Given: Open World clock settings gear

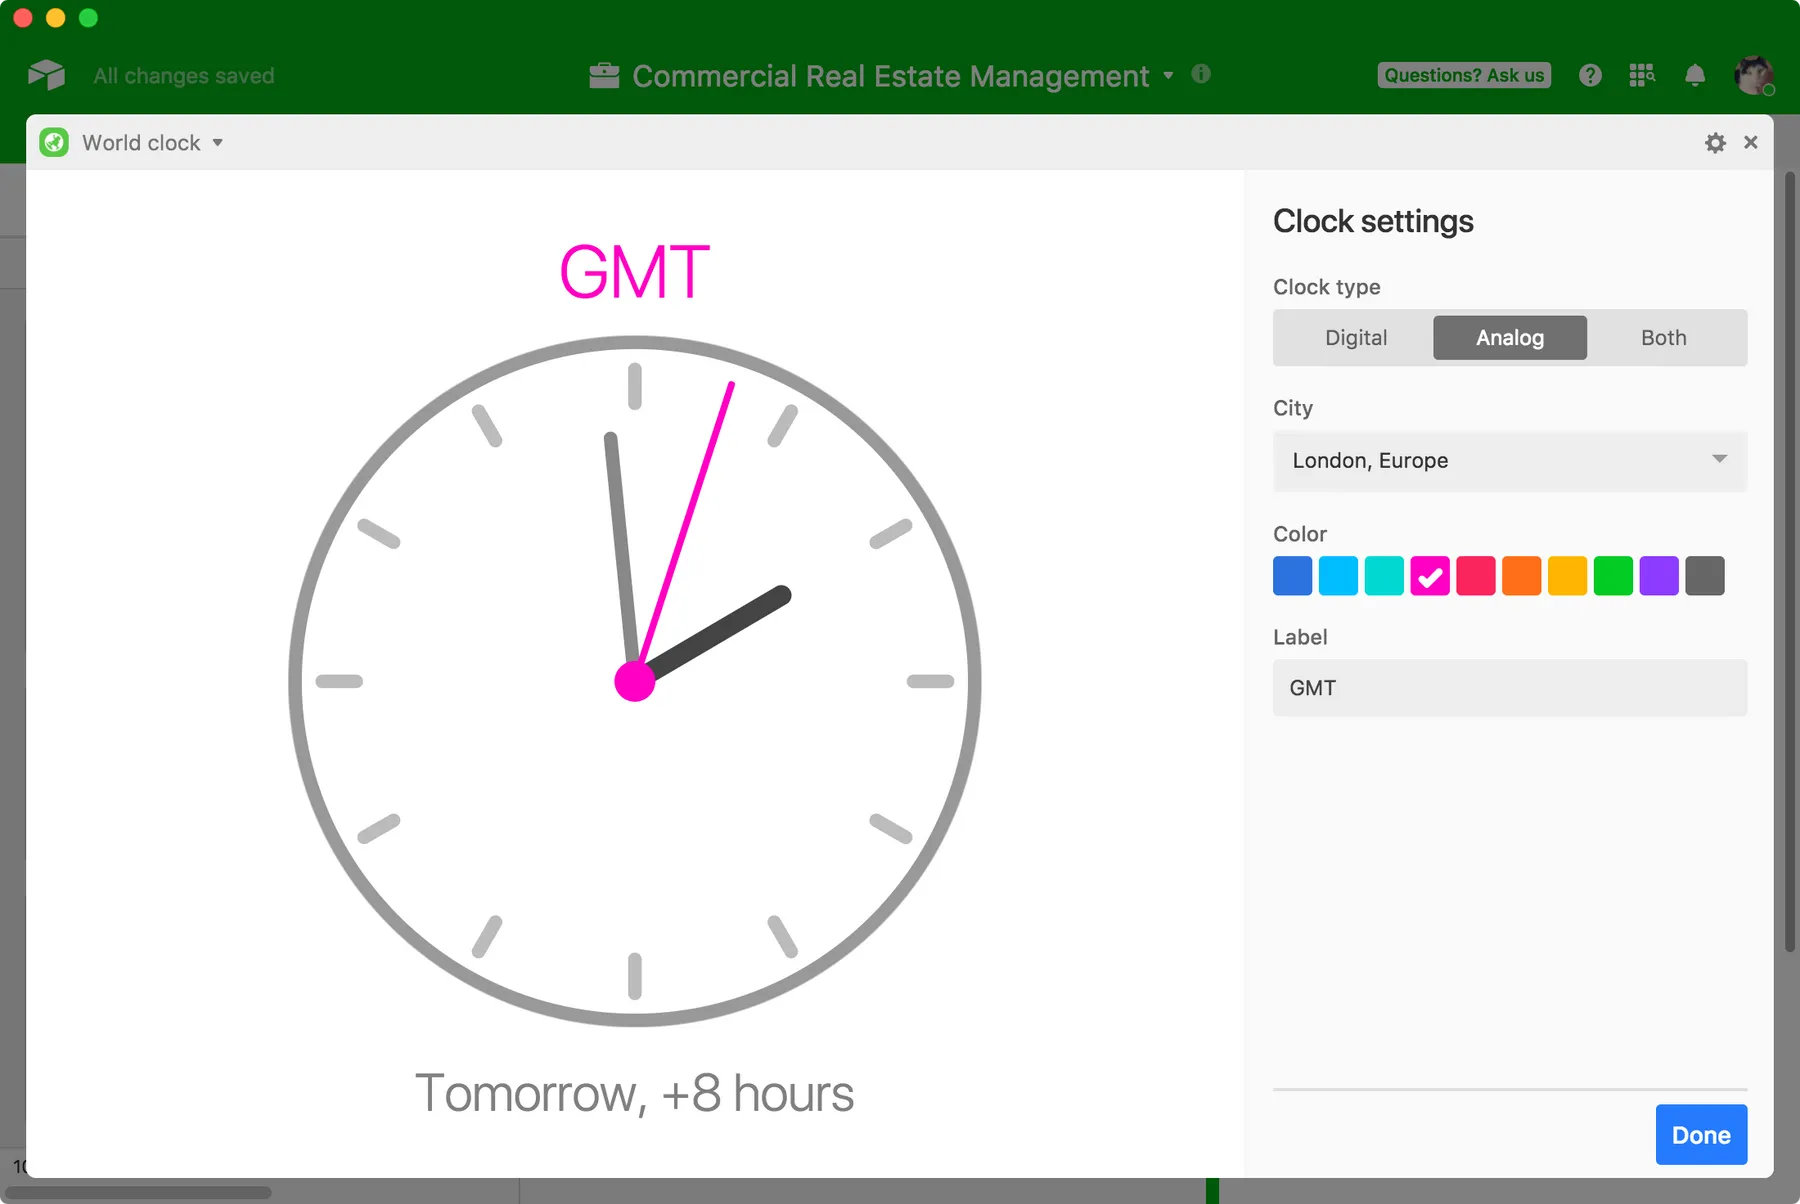Looking at the screenshot, I should point(1715,143).
